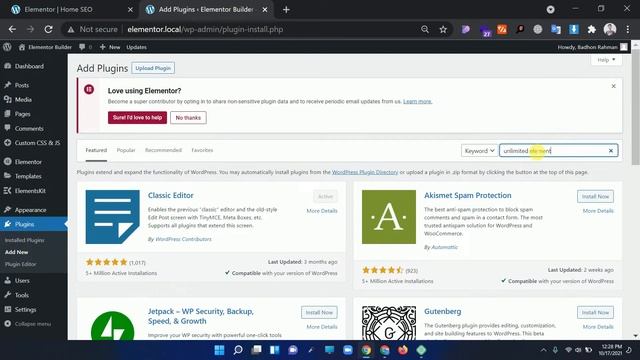This screenshot has height=360, width=640.
Task: Expand the Help panel
Action: click(x=606, y=60)
